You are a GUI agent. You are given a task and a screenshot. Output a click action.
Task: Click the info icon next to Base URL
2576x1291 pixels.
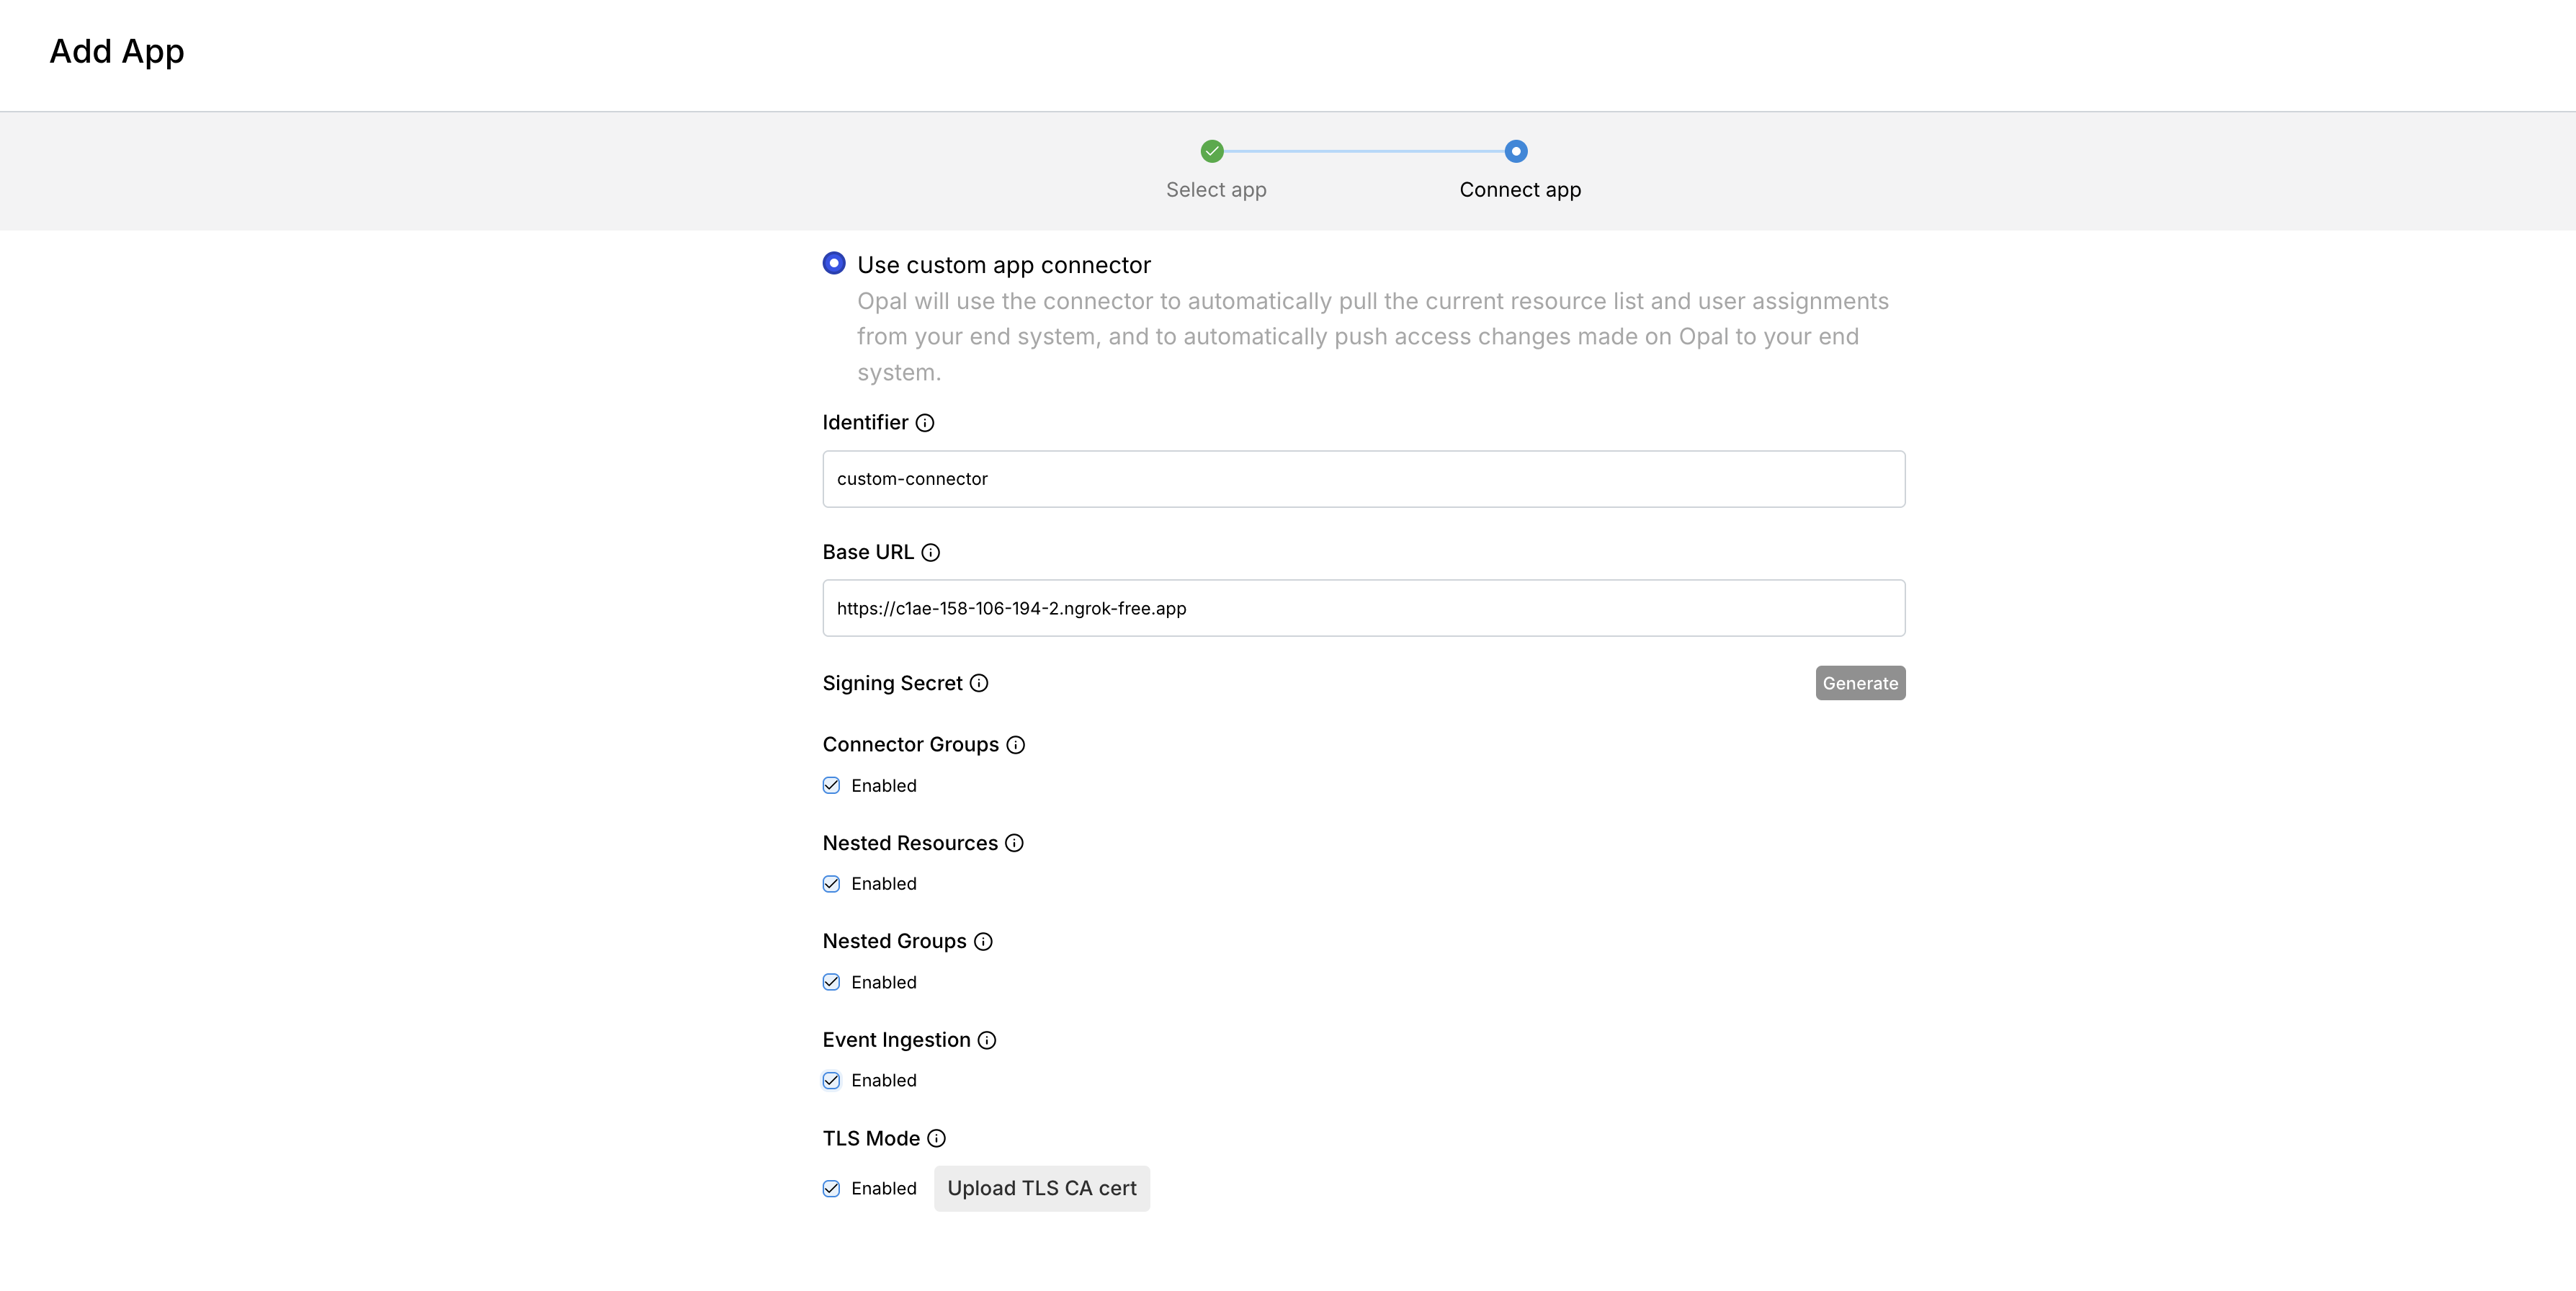tap(930, 553)
